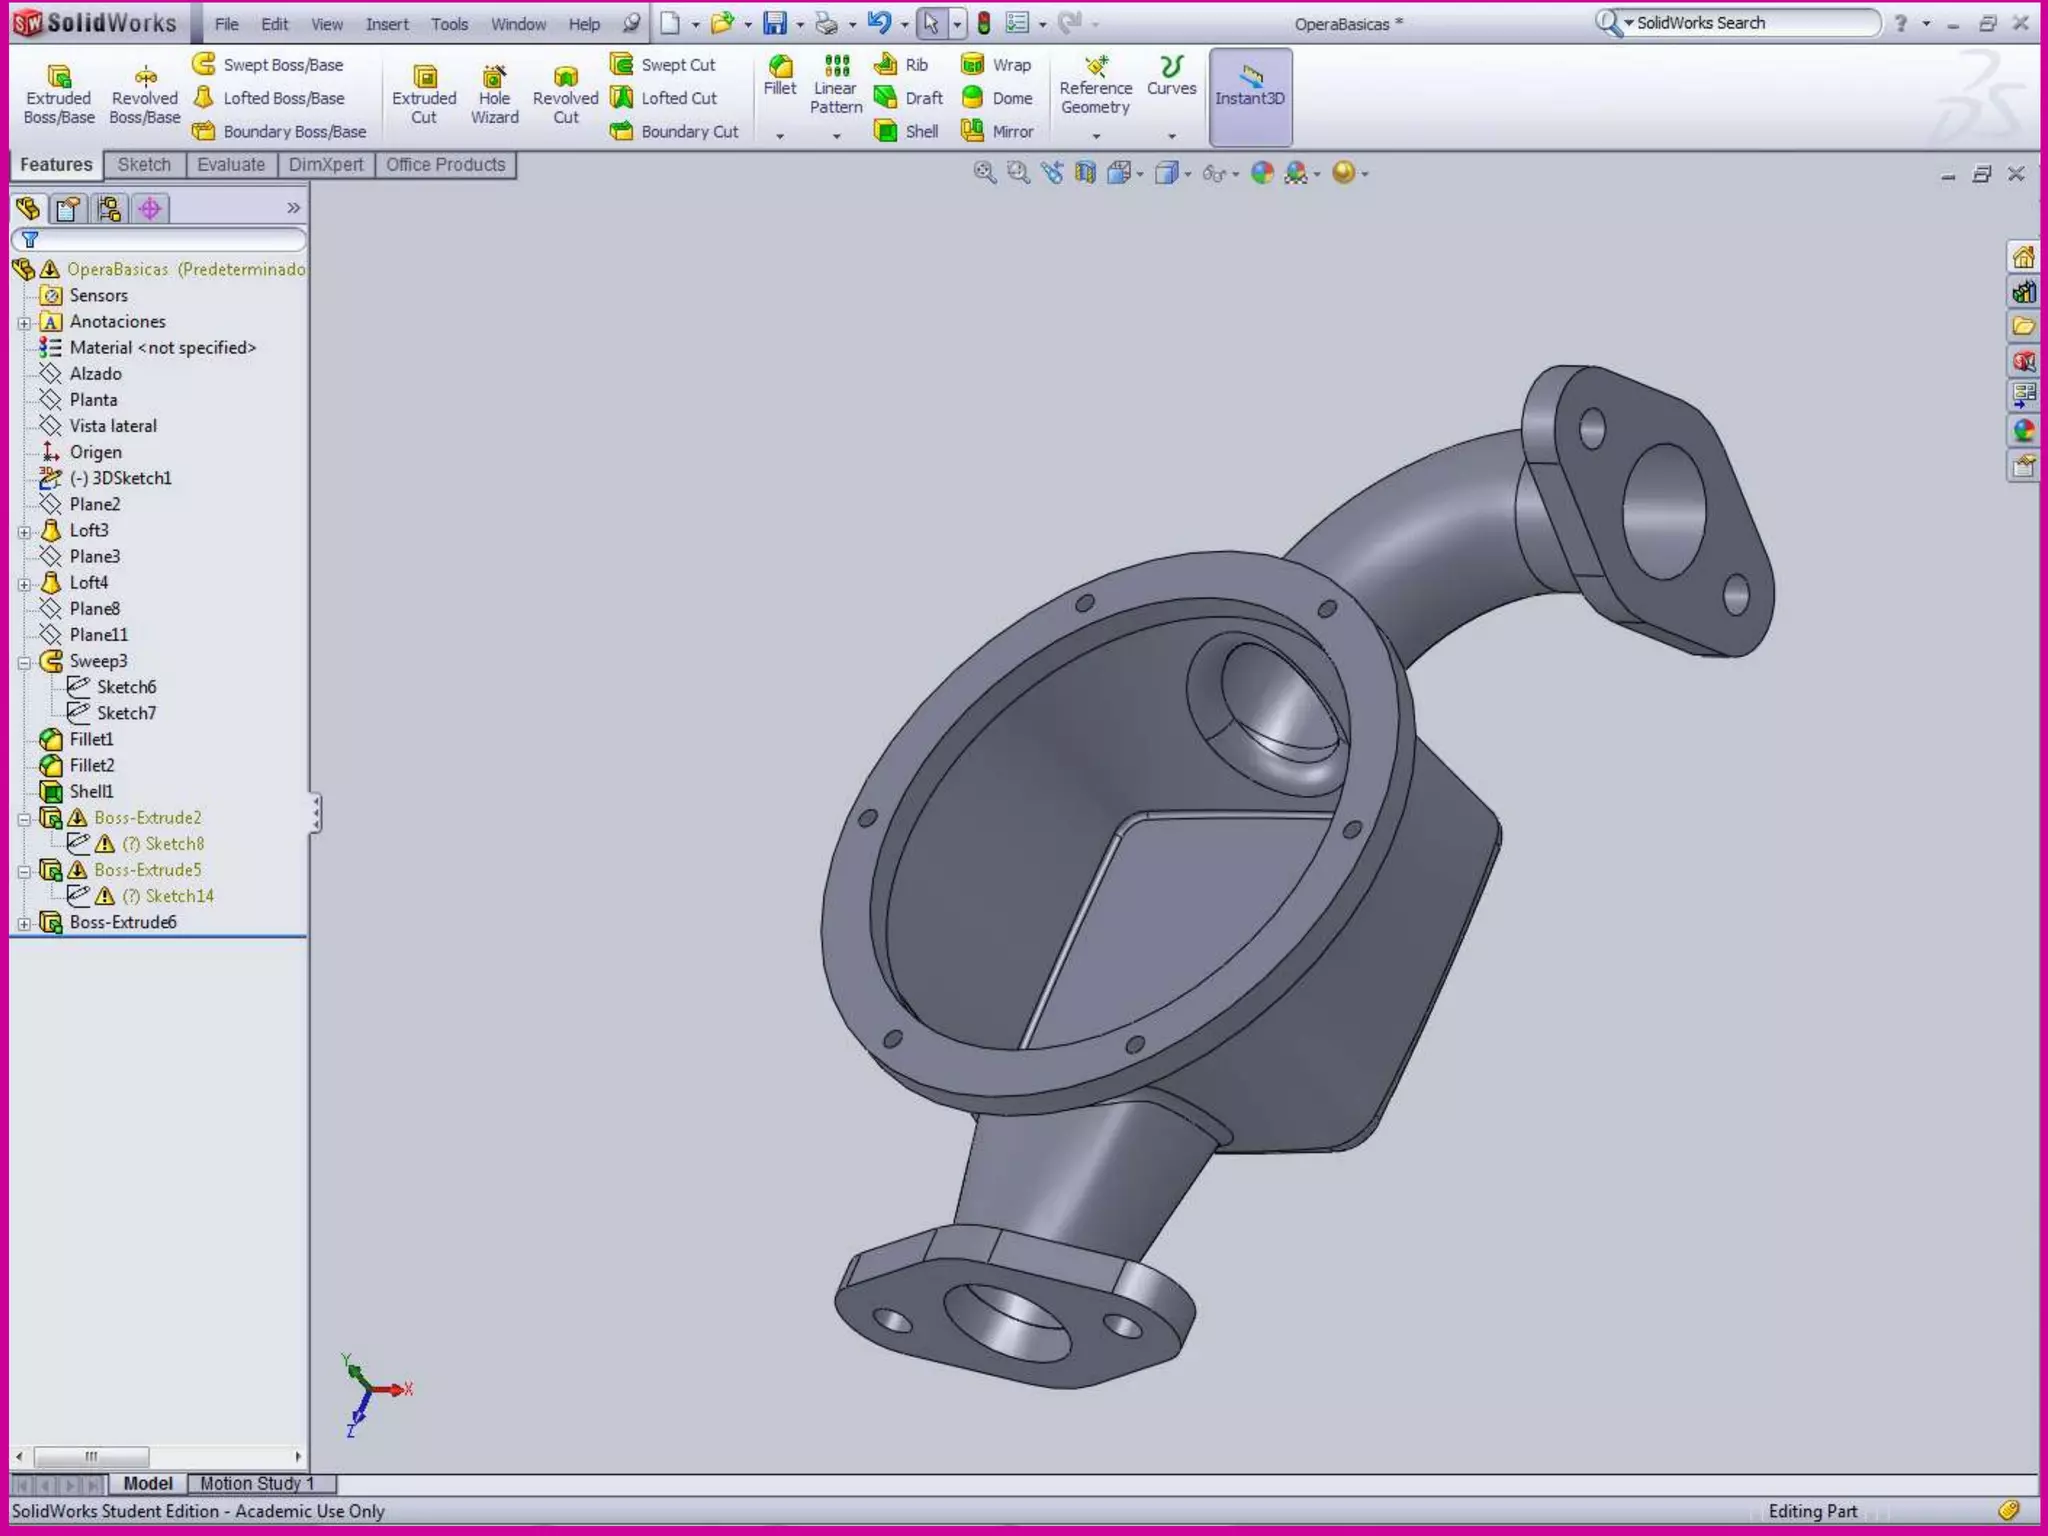This screenshot has width=2048, height=1536.
Task: Open the Reference Geometry dropdown
Action: coord(1096,136)
